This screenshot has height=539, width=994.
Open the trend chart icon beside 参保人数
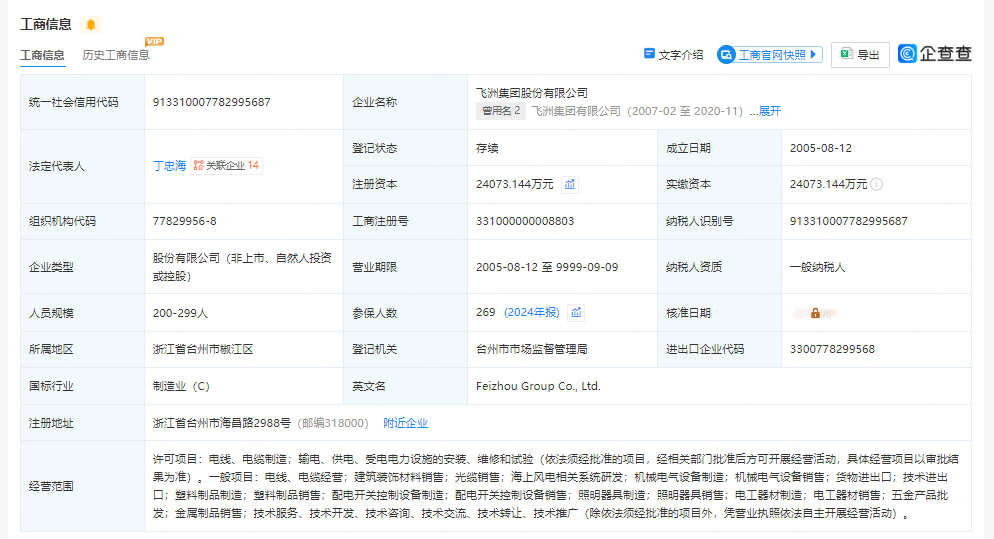(x=576, y=312)
